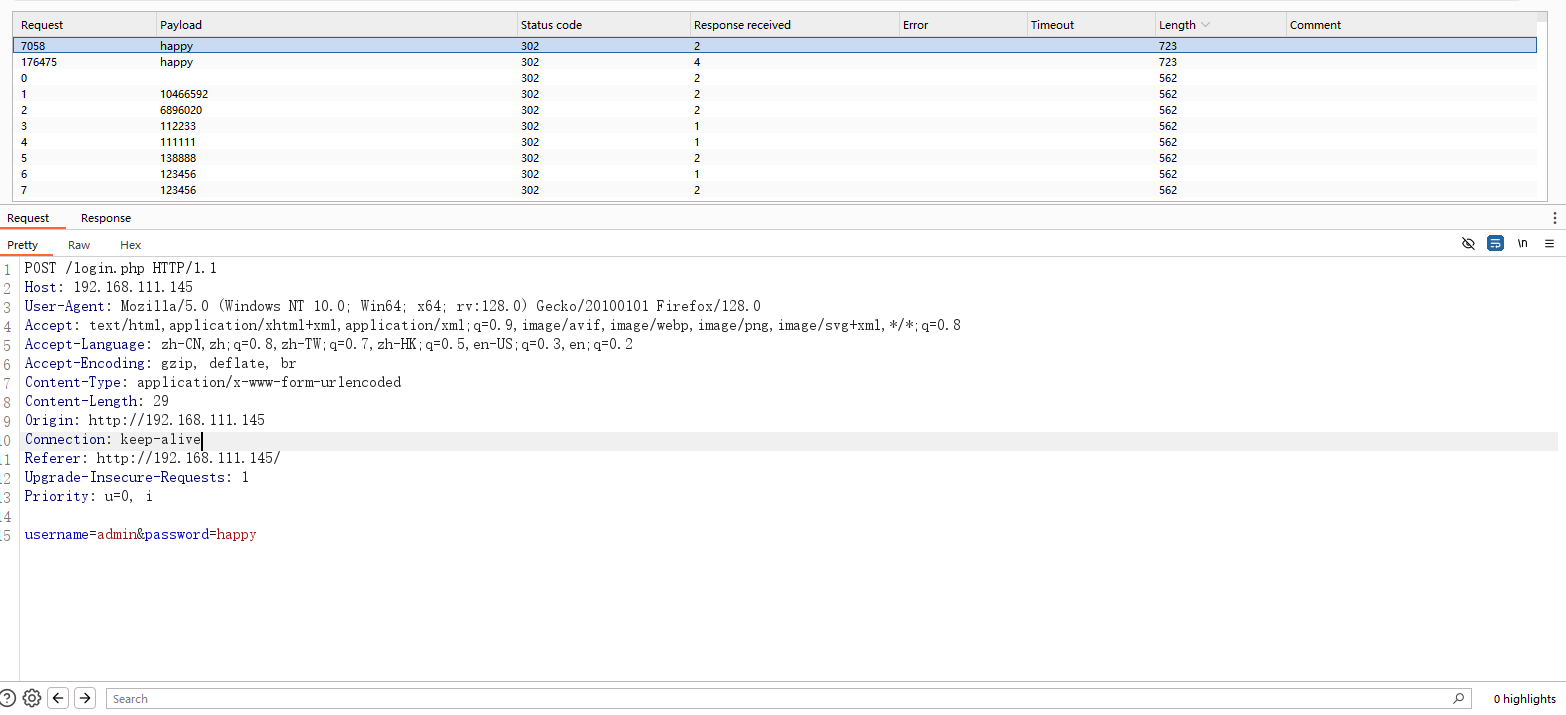The image size is (1566, 715).
Task: Open the search help question mark icon
Action: (8, 698)
